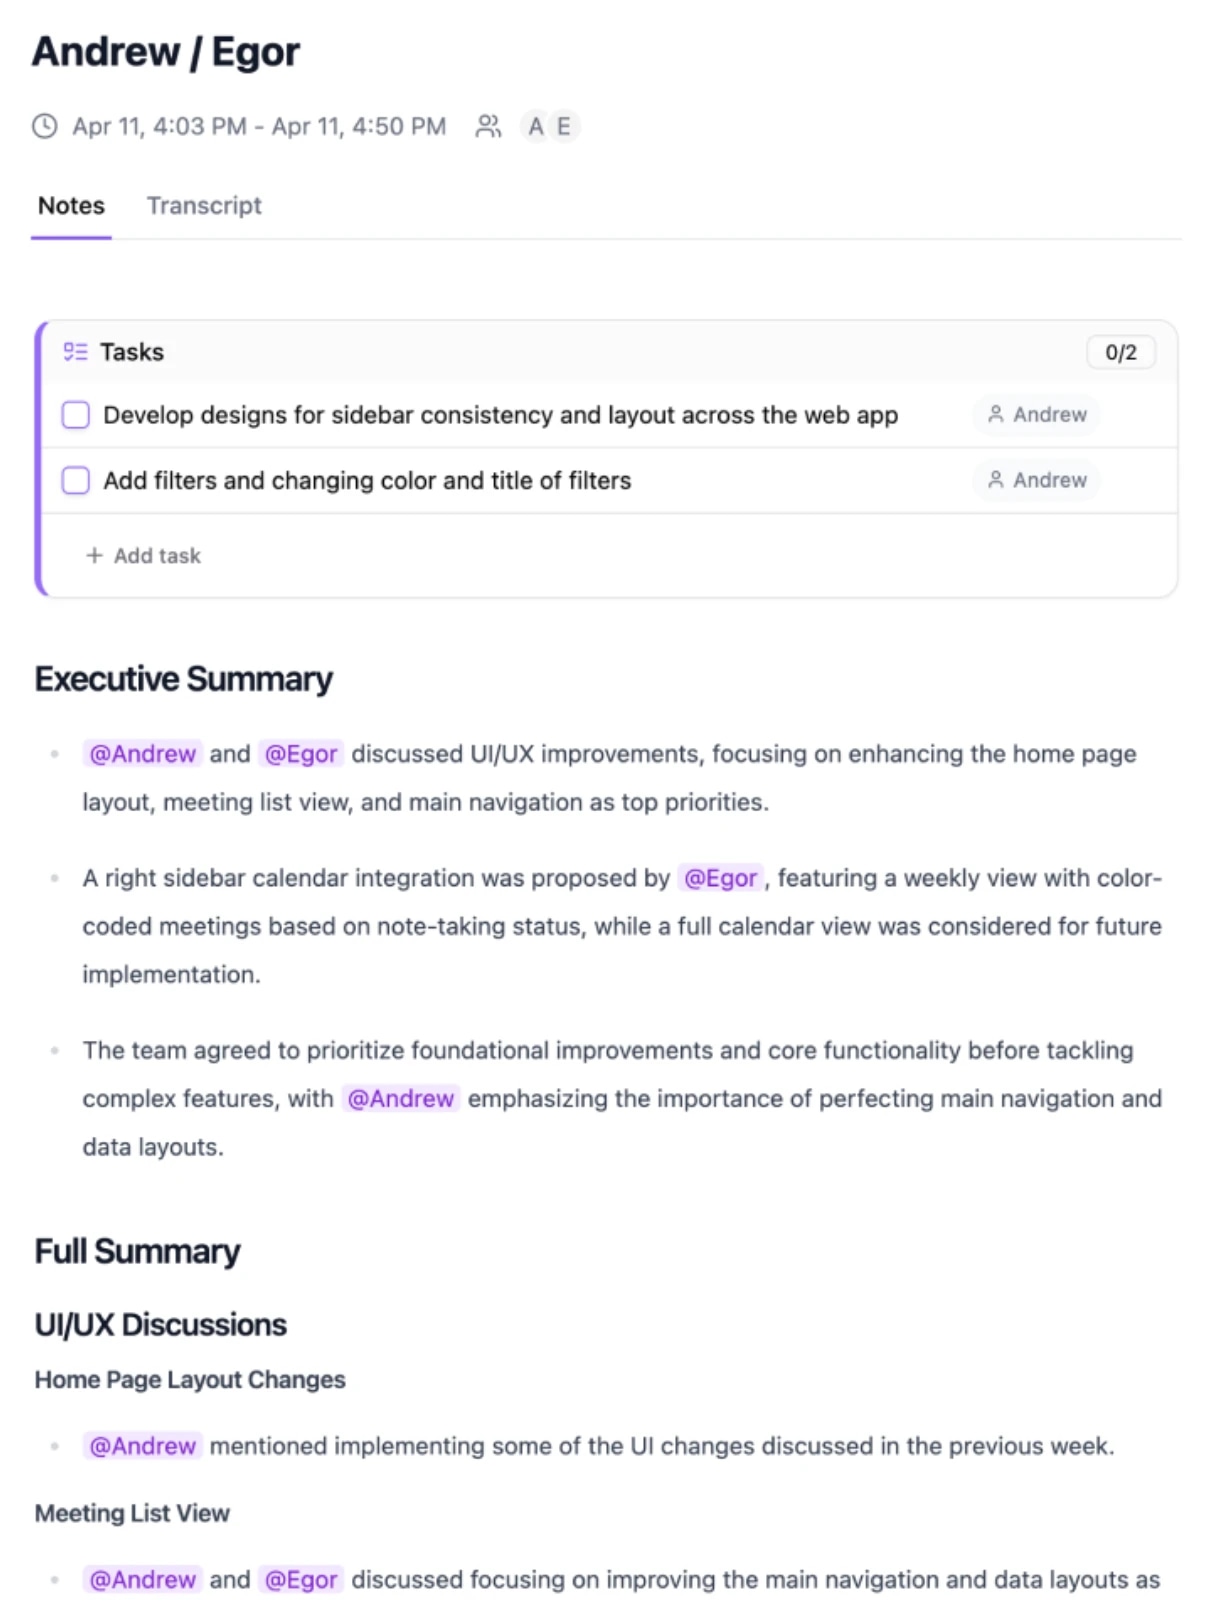Click the participants people icon
The height and width of the screenshot is (1608, 1212).
(488, 126)
